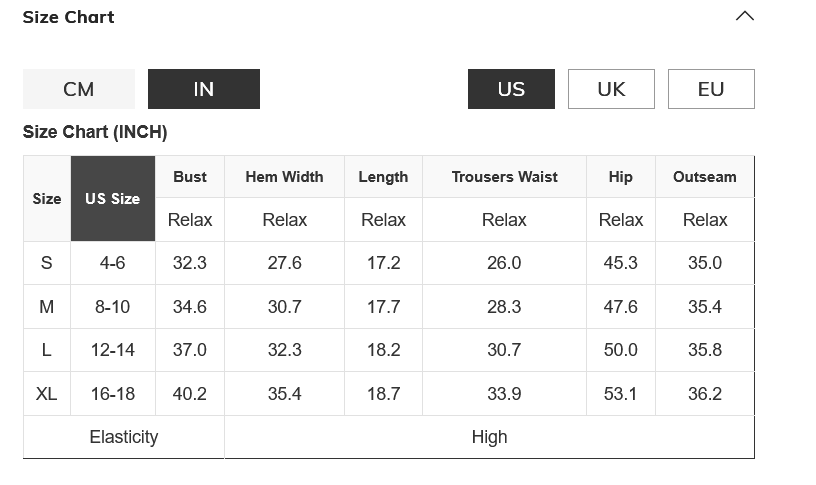
Task: Choose US sizing region
Action: tap(511, 89)
